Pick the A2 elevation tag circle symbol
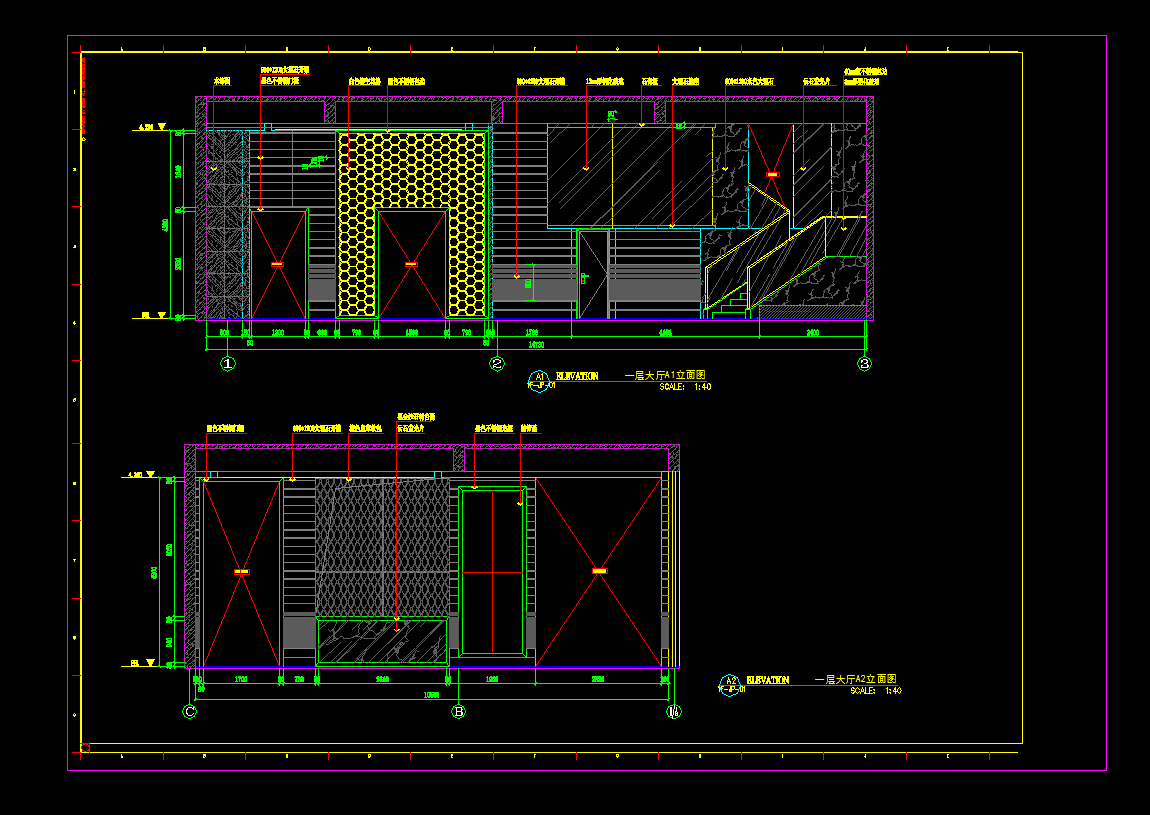 coord(730,683)
